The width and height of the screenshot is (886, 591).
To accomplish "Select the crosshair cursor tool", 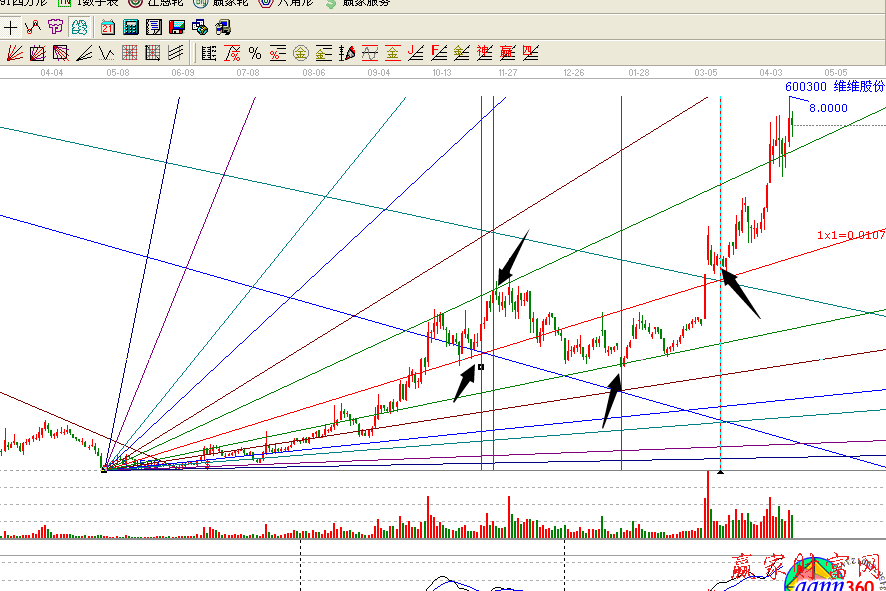I will pos(11,28).
